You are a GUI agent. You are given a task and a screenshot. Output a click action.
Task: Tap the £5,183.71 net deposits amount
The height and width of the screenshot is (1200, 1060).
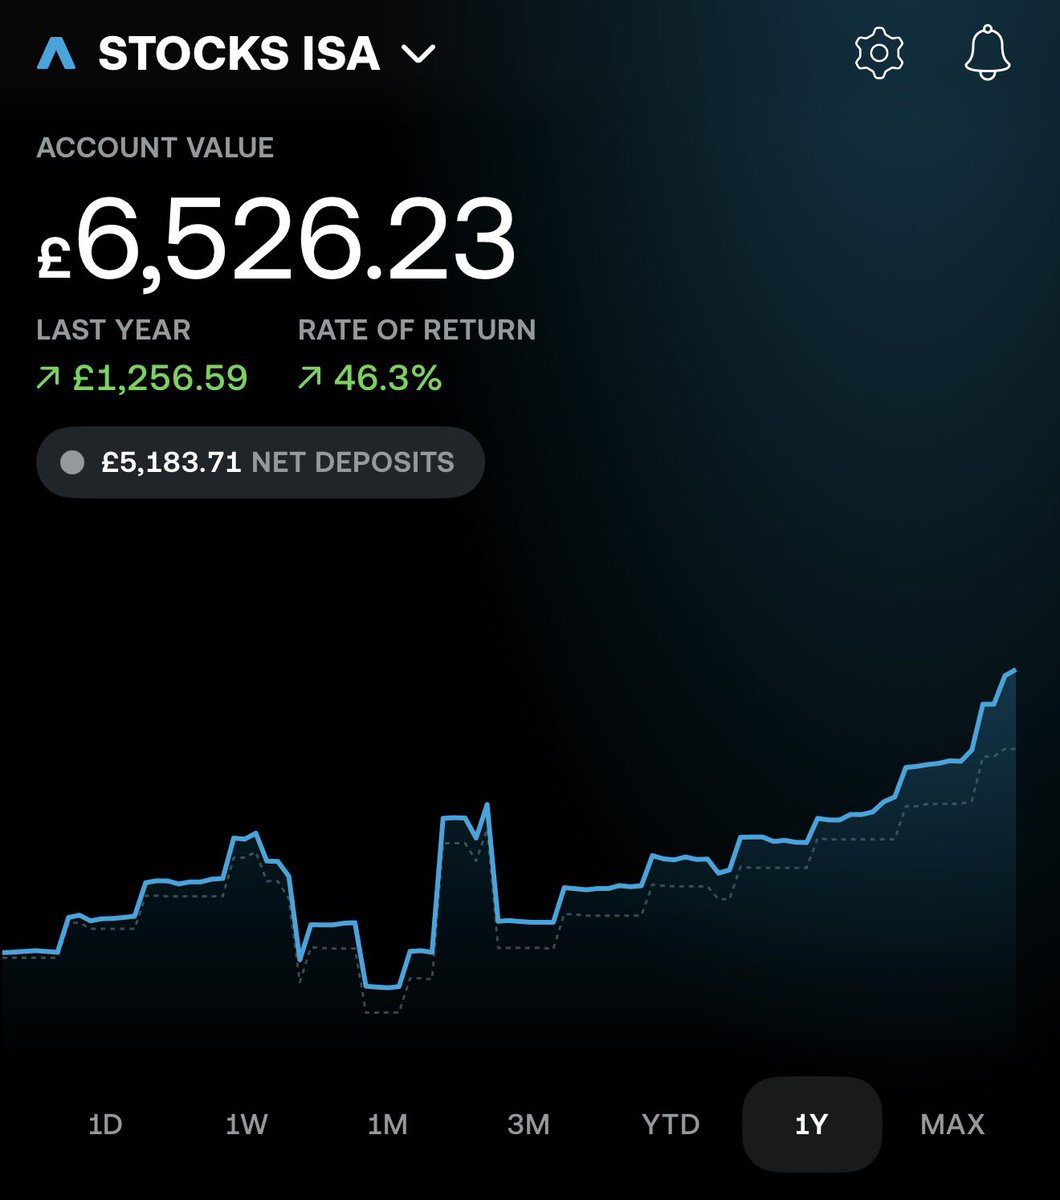[171, 462]
